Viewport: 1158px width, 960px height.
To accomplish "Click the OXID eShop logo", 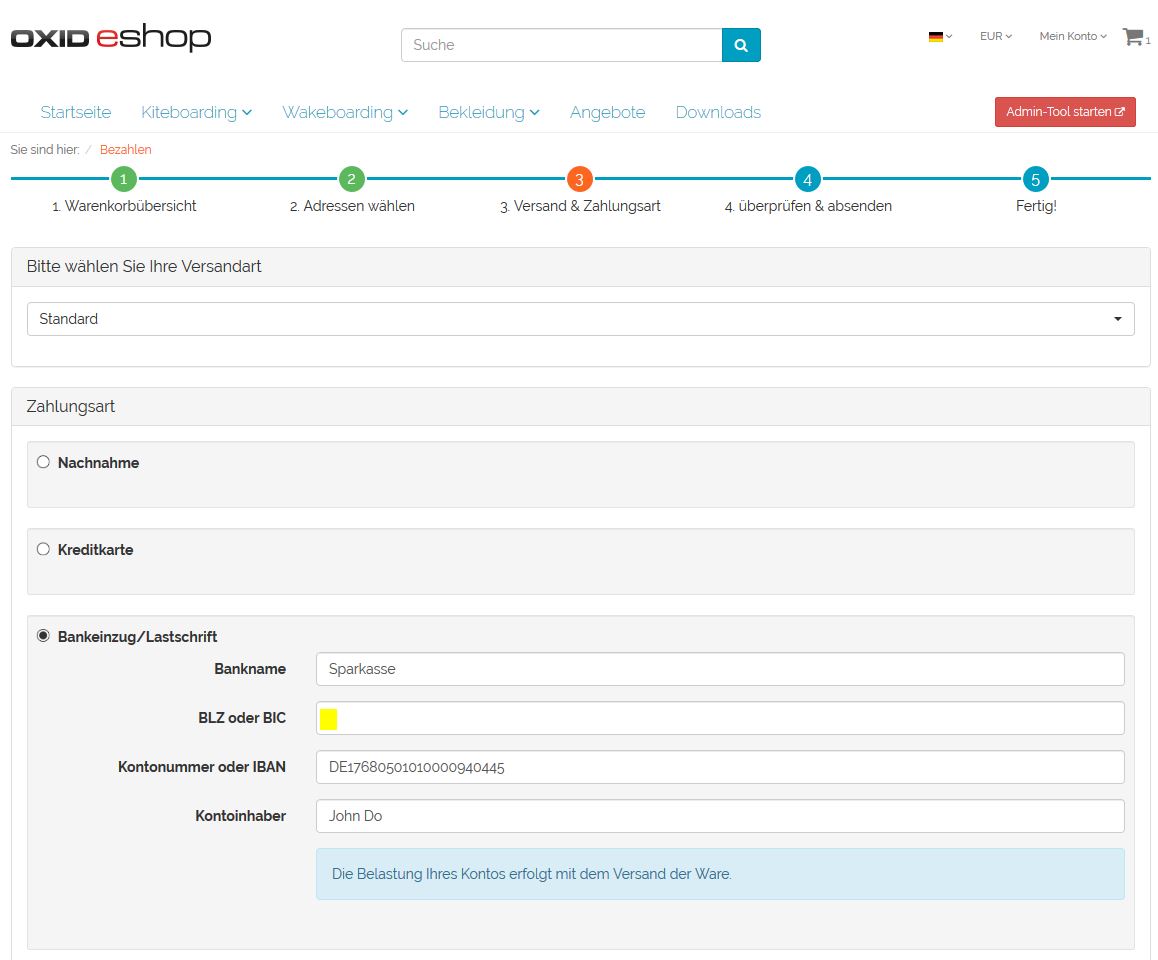I will click(111, 39).
